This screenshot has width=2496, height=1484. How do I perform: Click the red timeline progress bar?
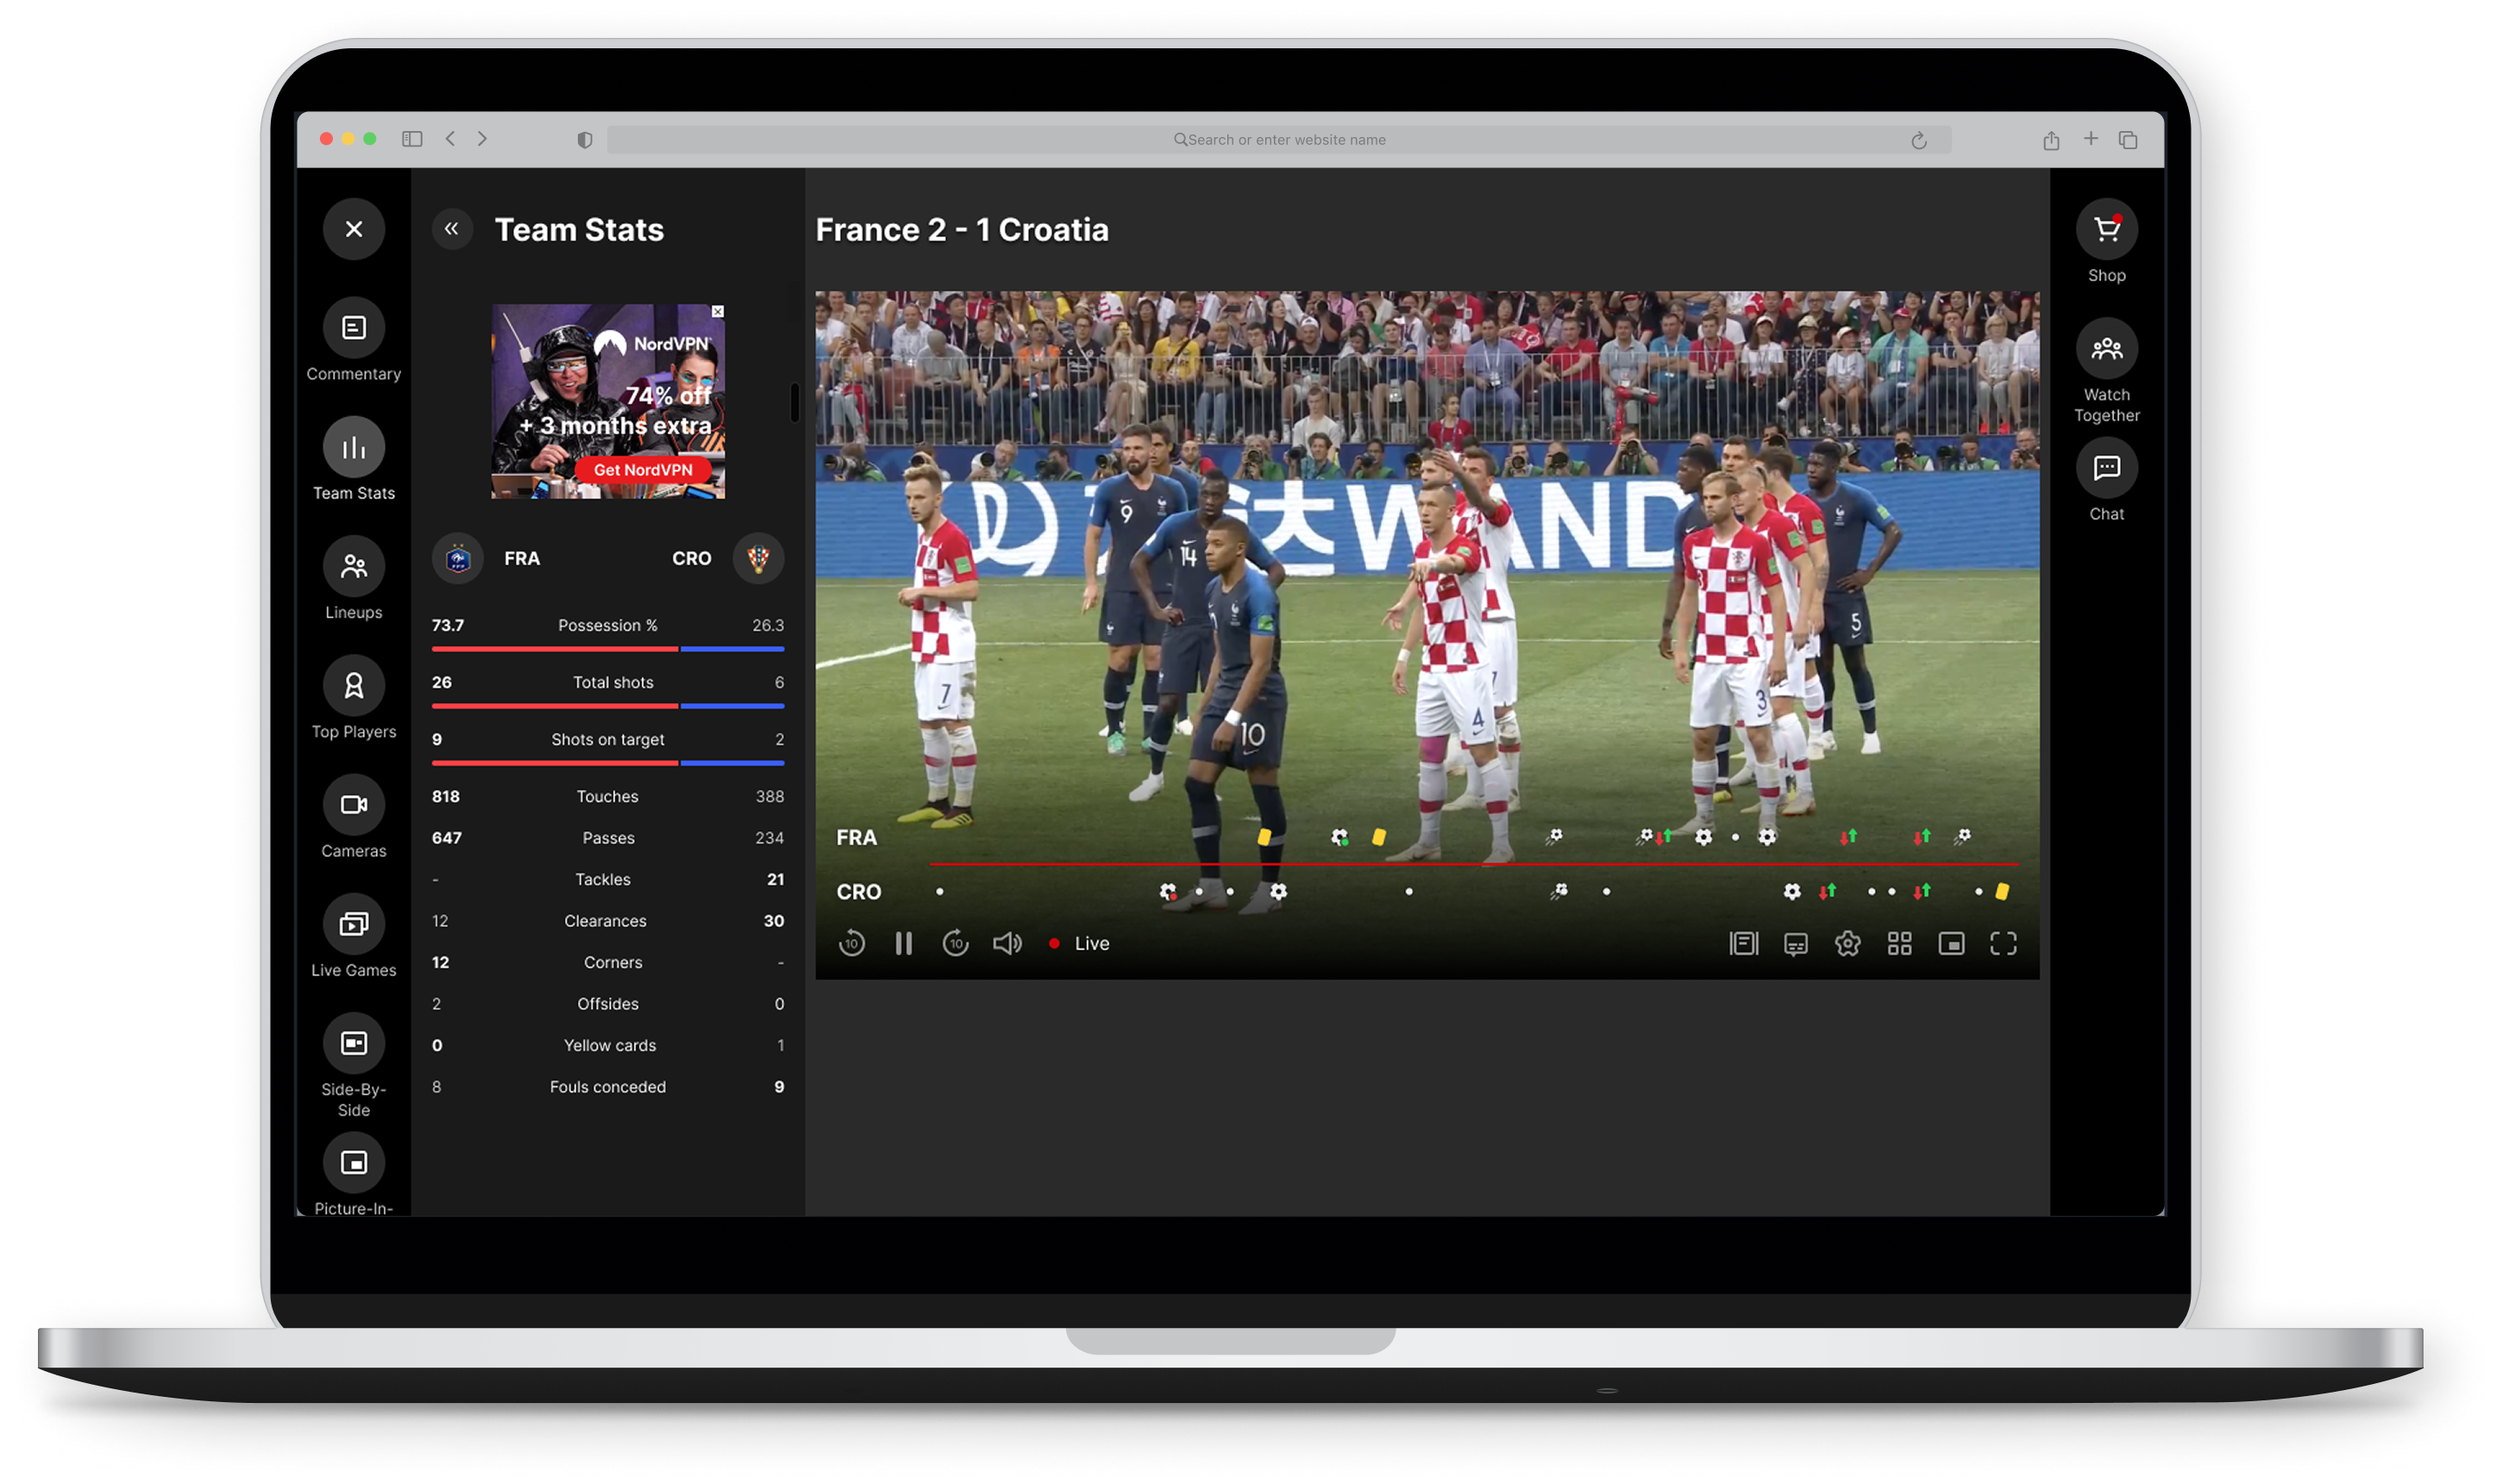(x=1474, y=863)
